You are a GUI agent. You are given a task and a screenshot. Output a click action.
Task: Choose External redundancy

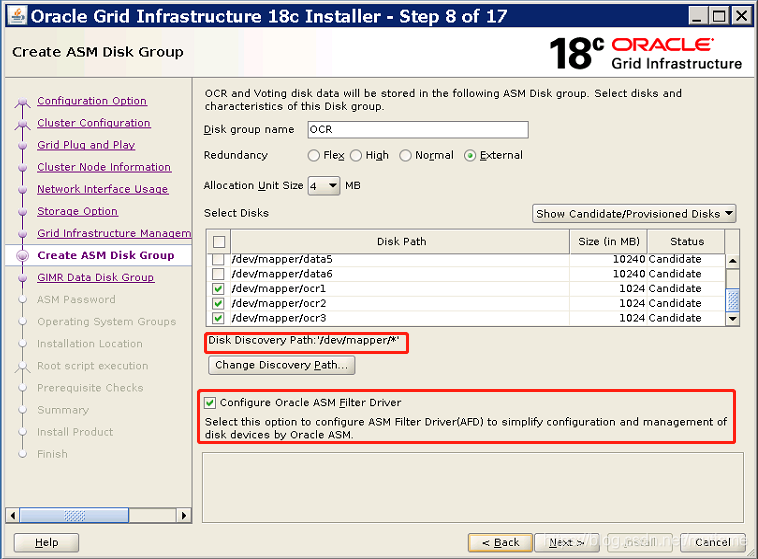click(470, 155)
